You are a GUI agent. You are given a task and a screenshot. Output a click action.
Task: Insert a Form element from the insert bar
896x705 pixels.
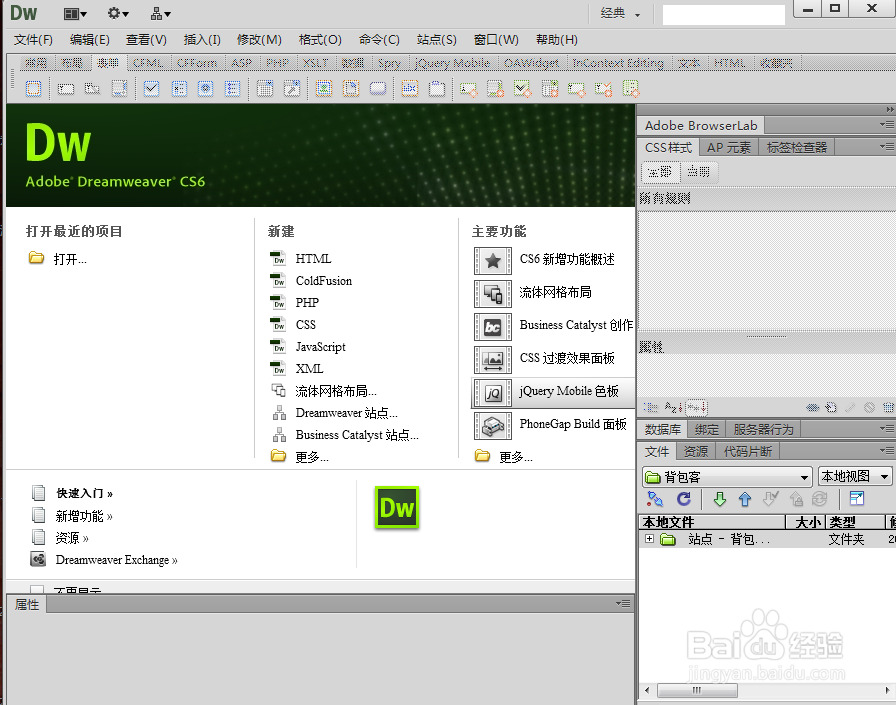click(33, 89)
